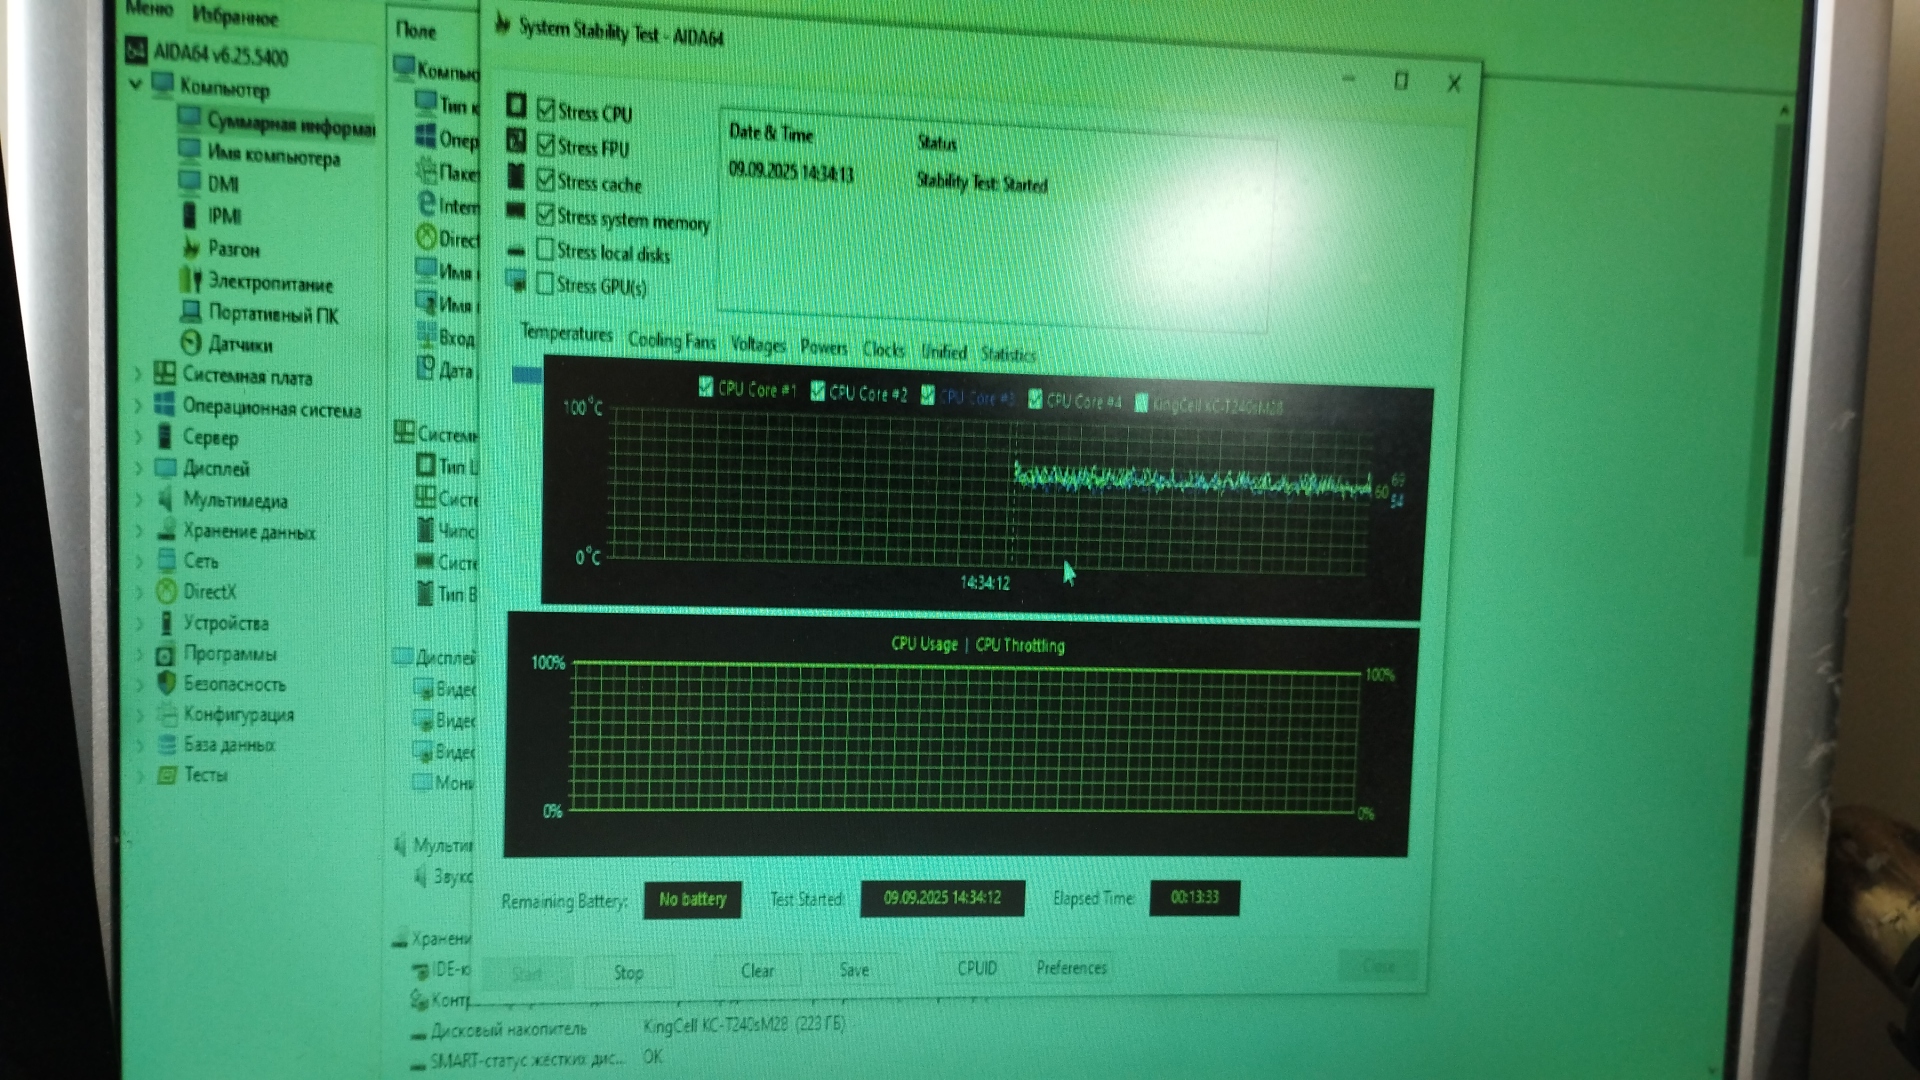The image size is (1920, 1080).
Task: Click the Портативный ПК laptop icon
Action: click(x=190, y=312)
